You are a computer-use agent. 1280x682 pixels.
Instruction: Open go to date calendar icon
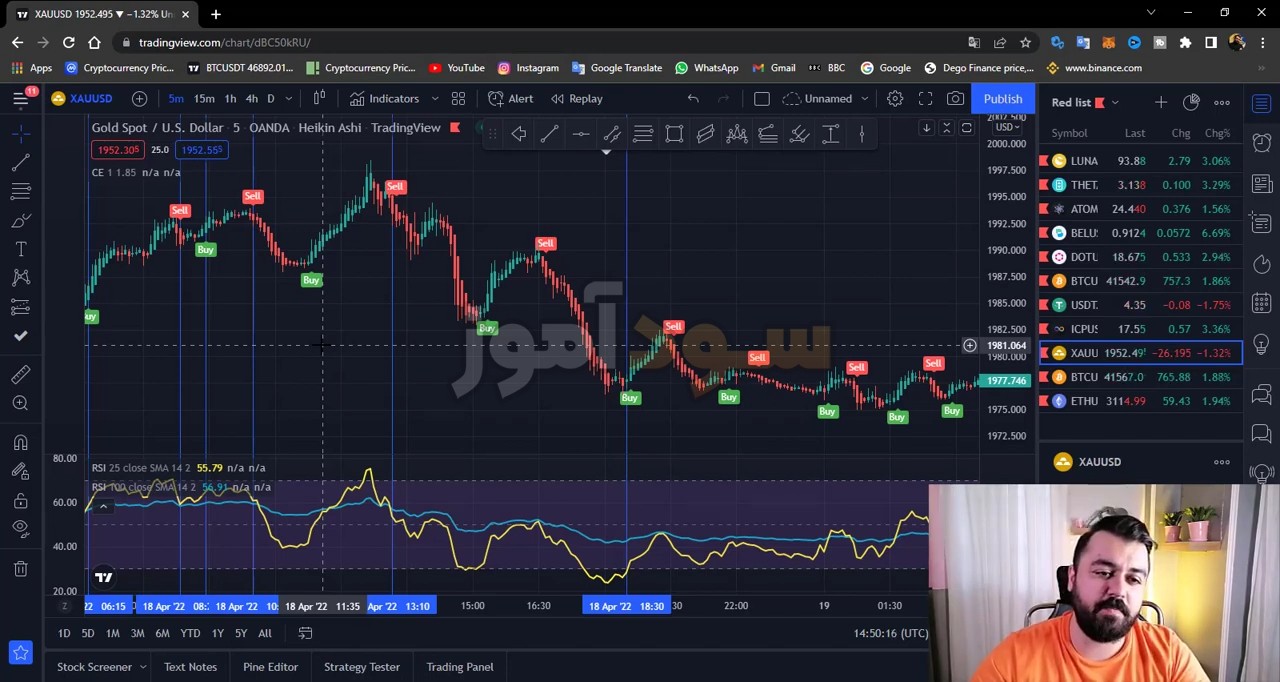click(305, 633)
